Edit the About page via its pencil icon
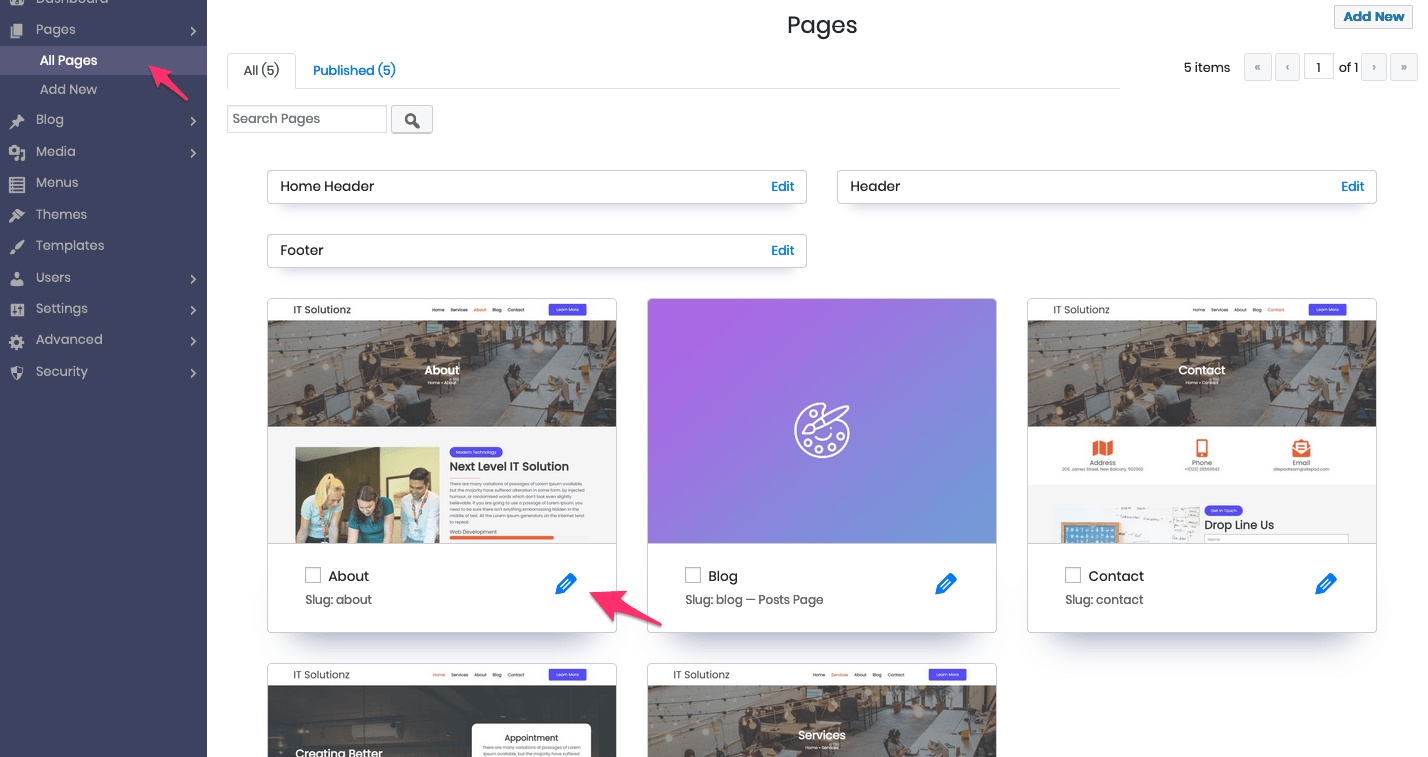Image resolution: width=1428 pixels, height=757 pixels. 566,583
